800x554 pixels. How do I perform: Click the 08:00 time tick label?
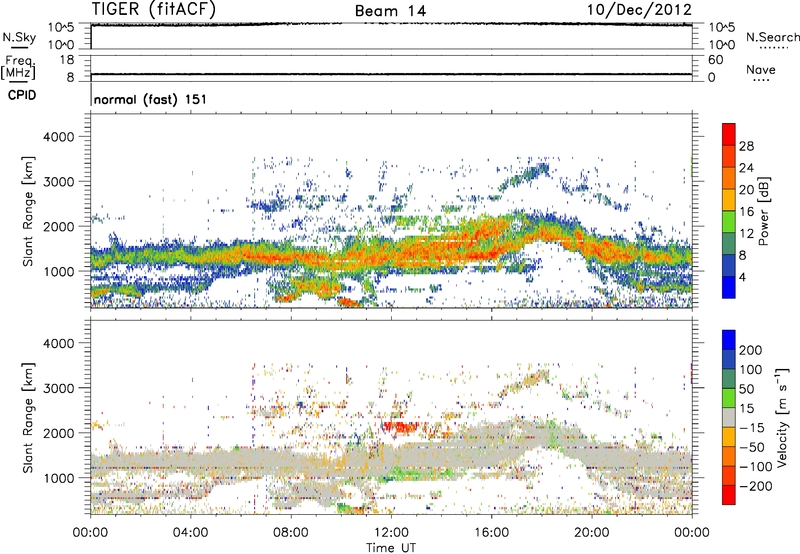tap(291, 533)
